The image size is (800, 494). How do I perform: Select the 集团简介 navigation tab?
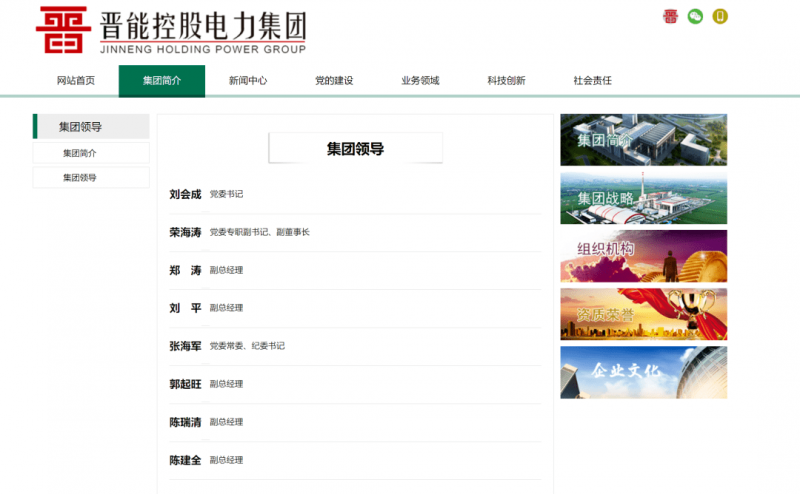(162, 81)
